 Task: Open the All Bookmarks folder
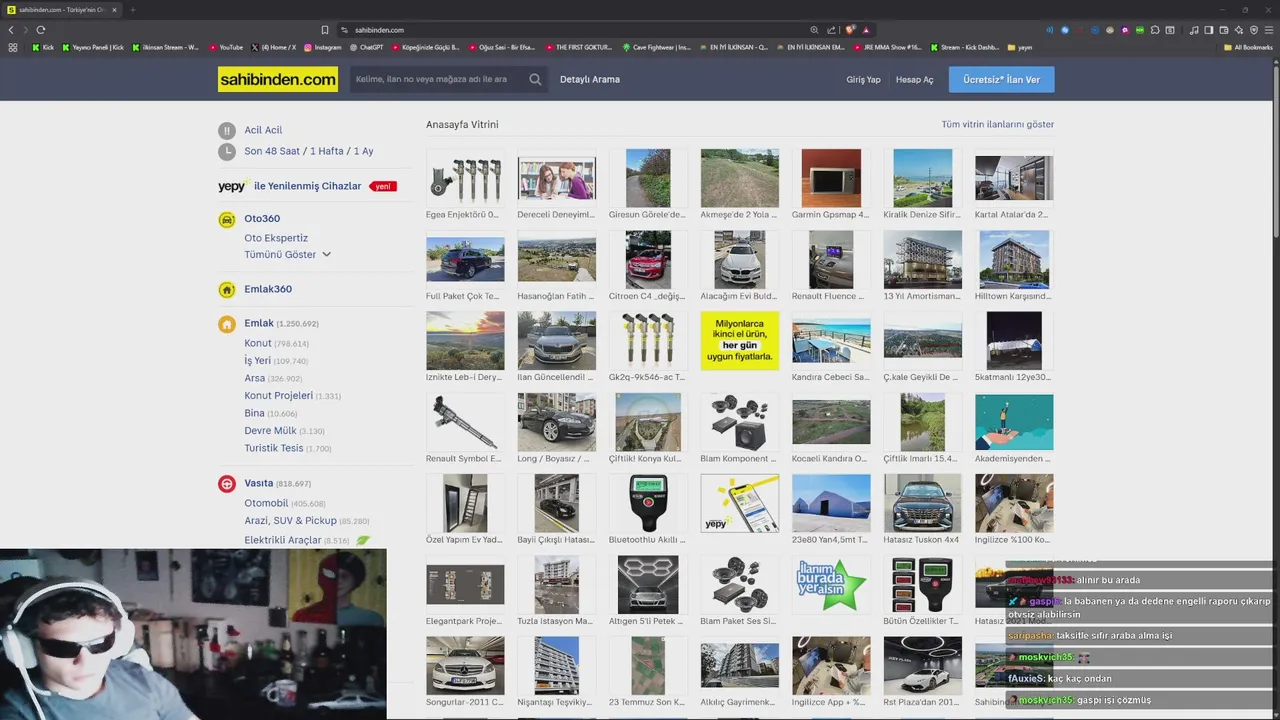click(1249, 47)
